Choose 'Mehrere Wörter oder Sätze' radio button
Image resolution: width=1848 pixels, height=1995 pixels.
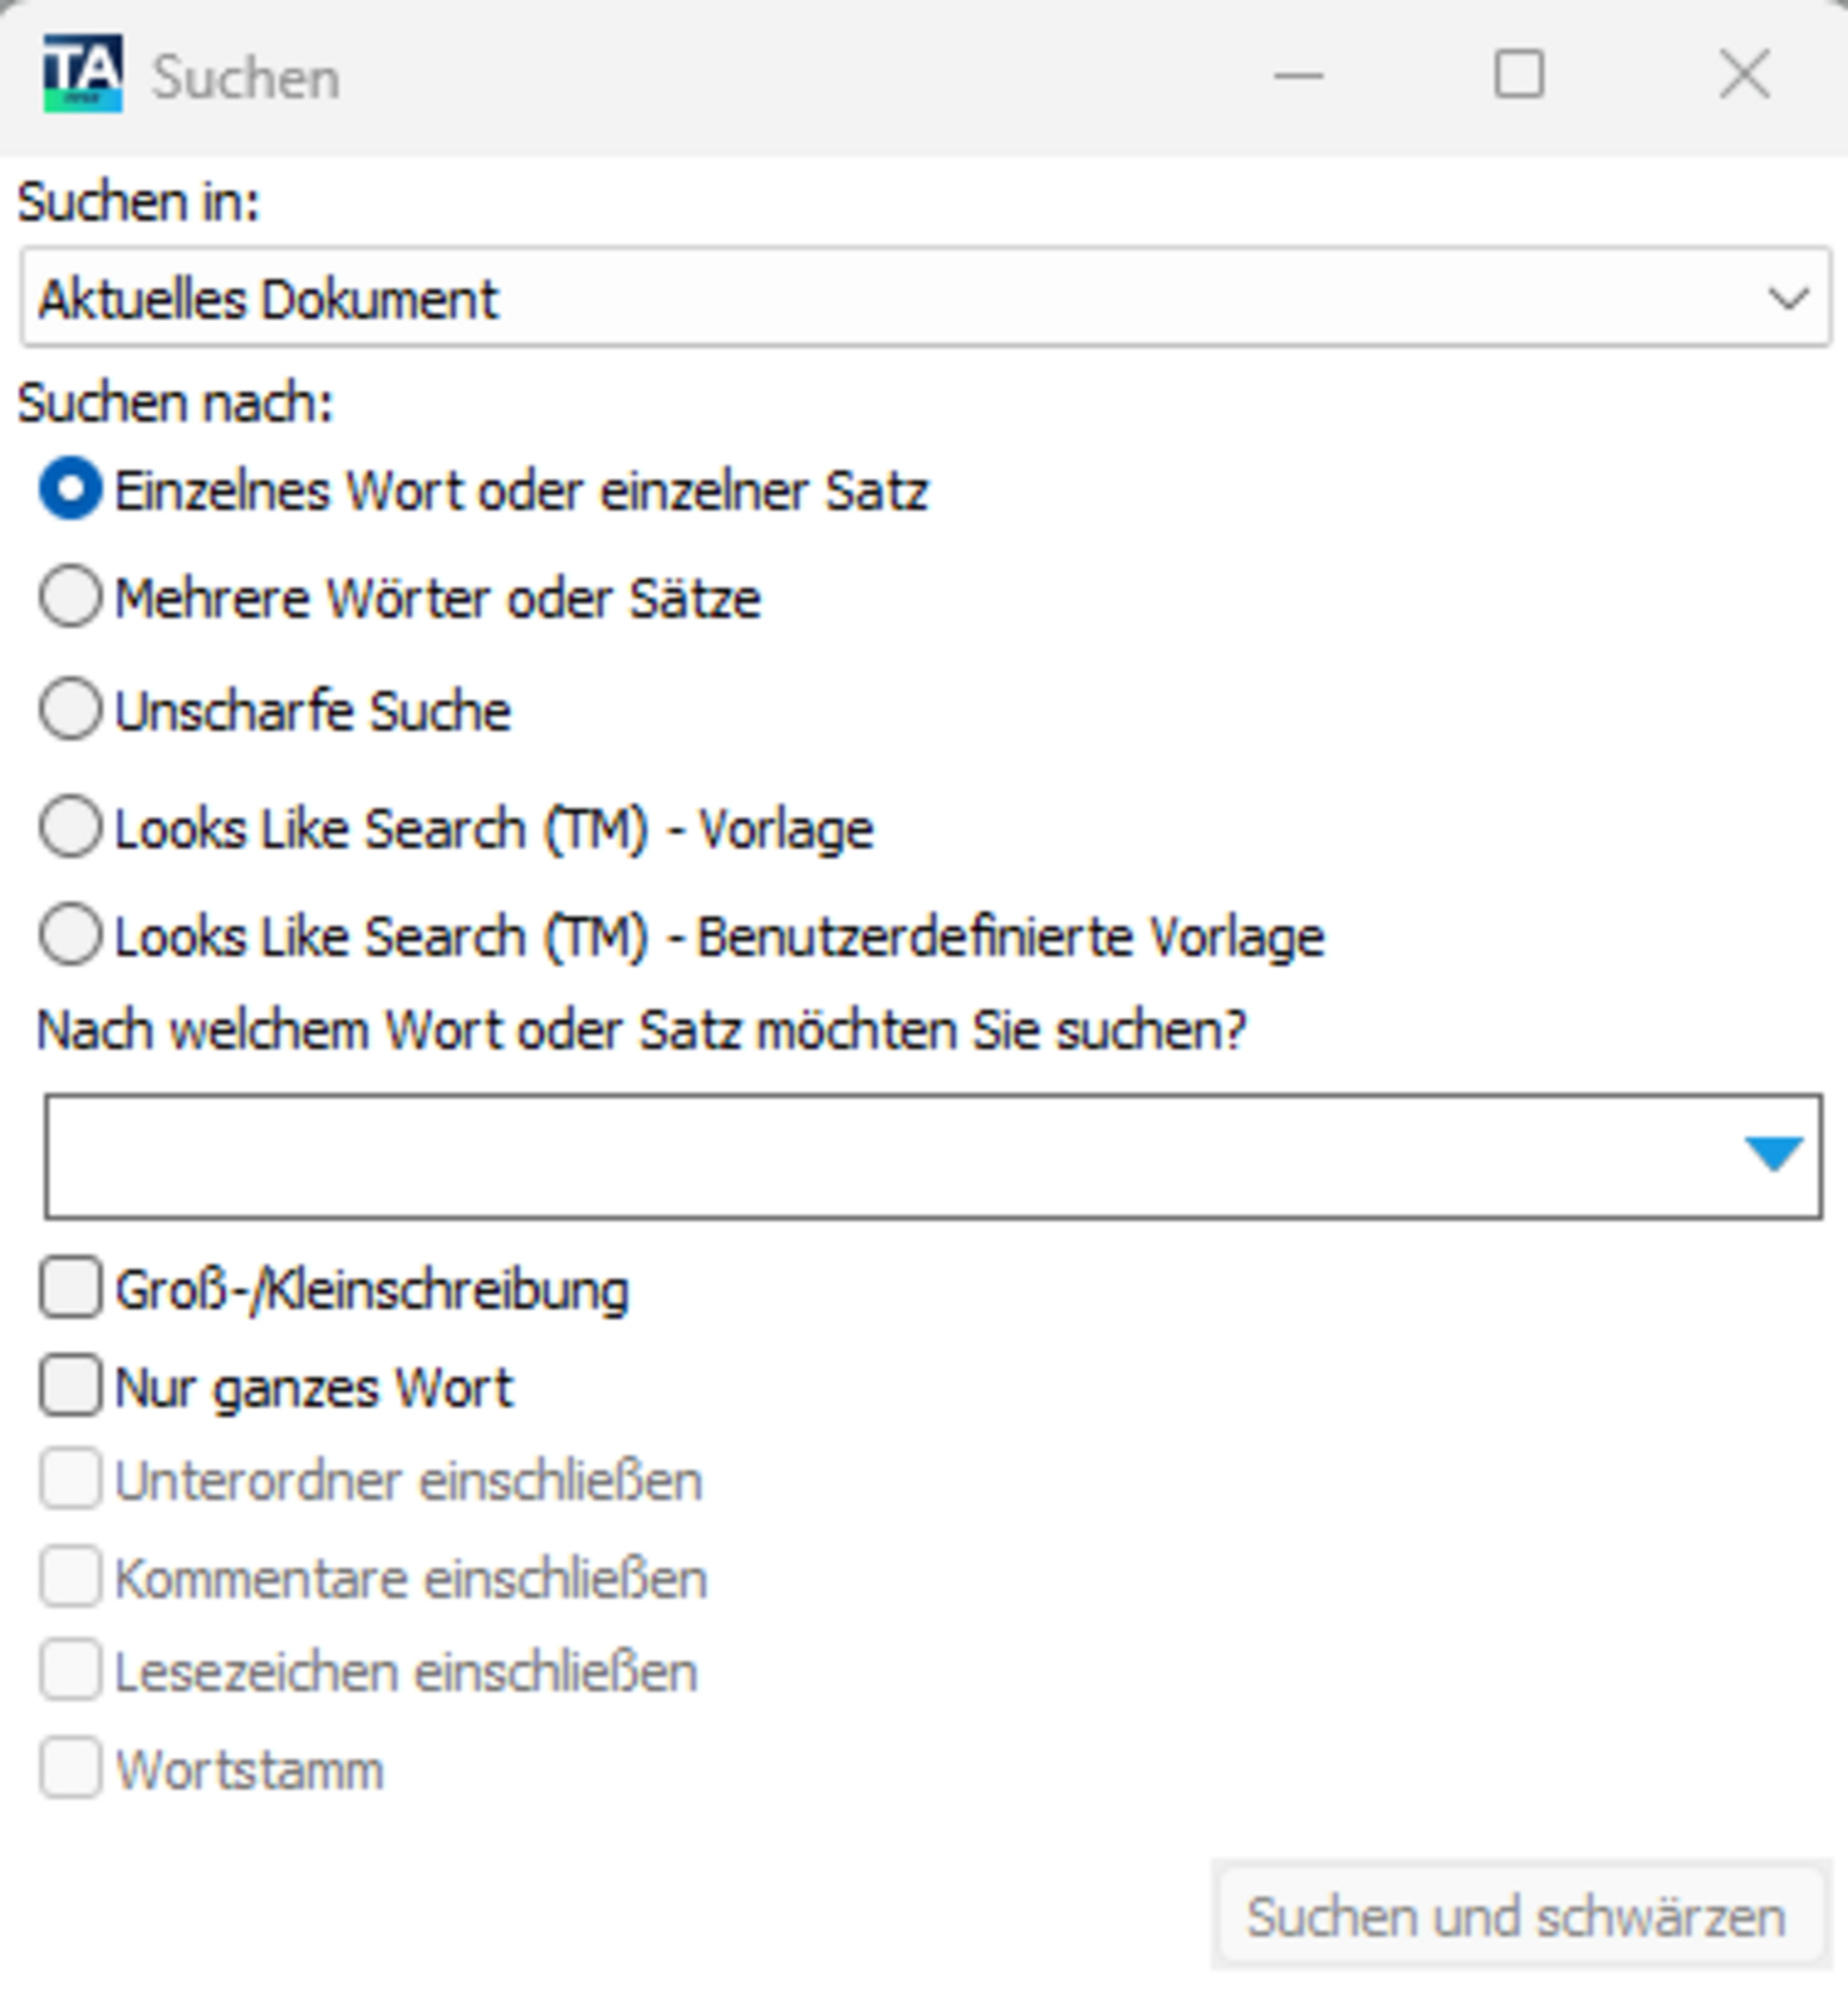pyautogui.click(x=70, y=597)
